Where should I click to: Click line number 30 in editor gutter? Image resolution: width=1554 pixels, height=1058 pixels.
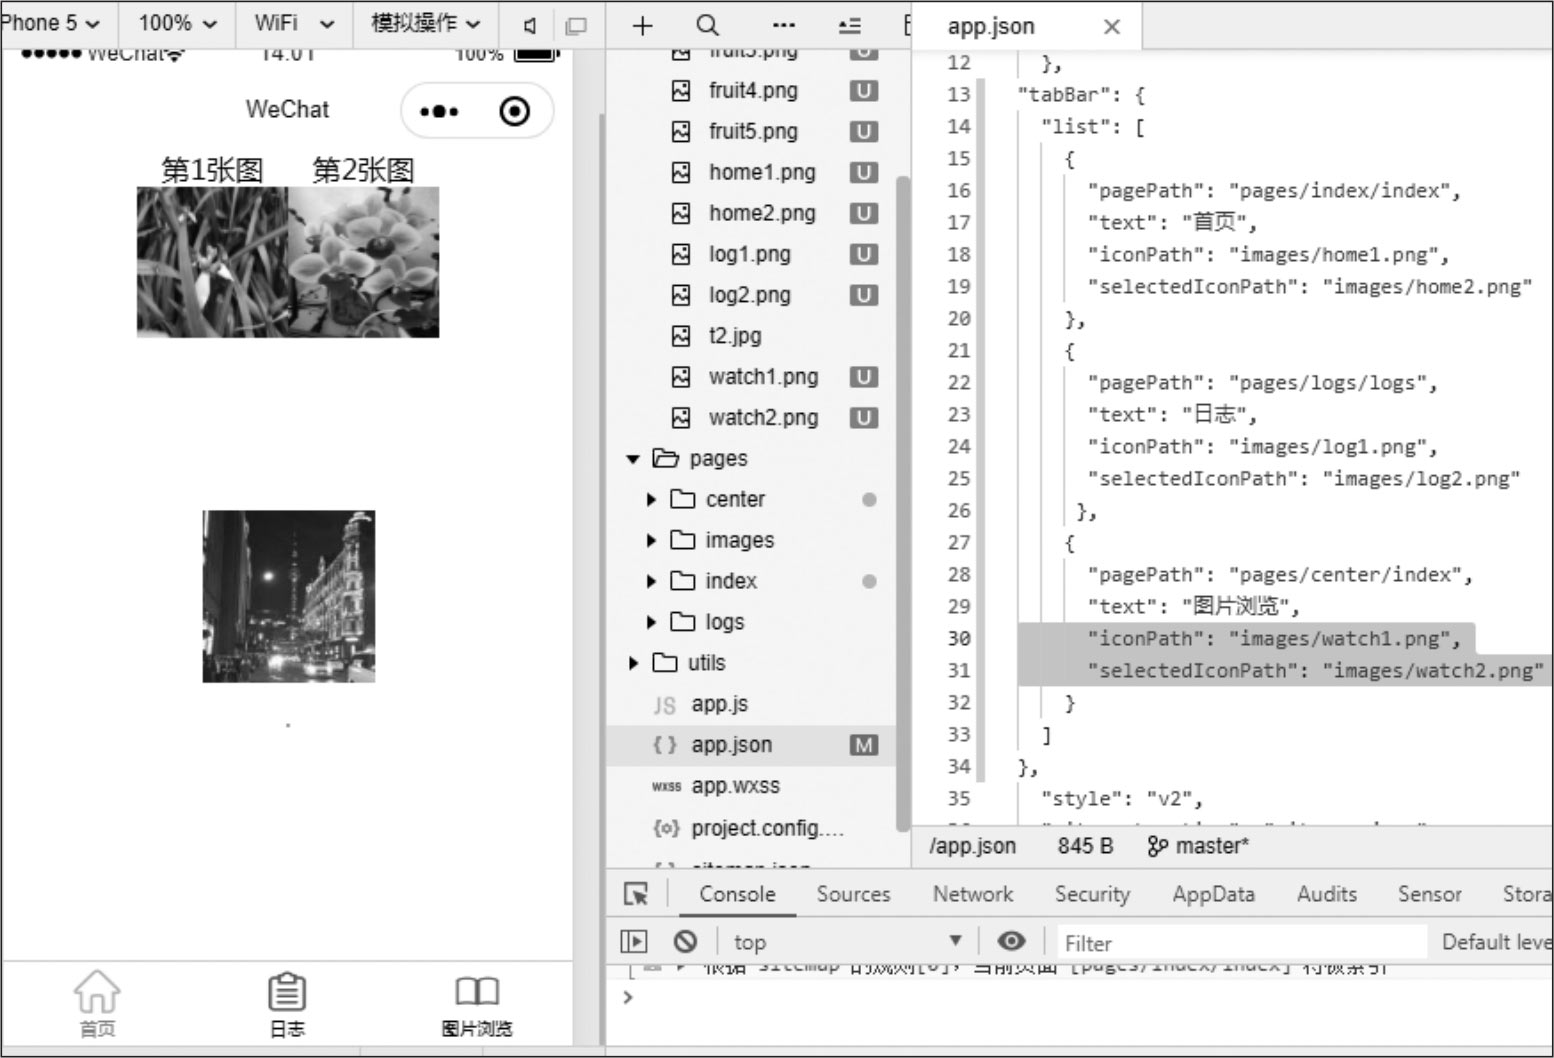point(958,639)
